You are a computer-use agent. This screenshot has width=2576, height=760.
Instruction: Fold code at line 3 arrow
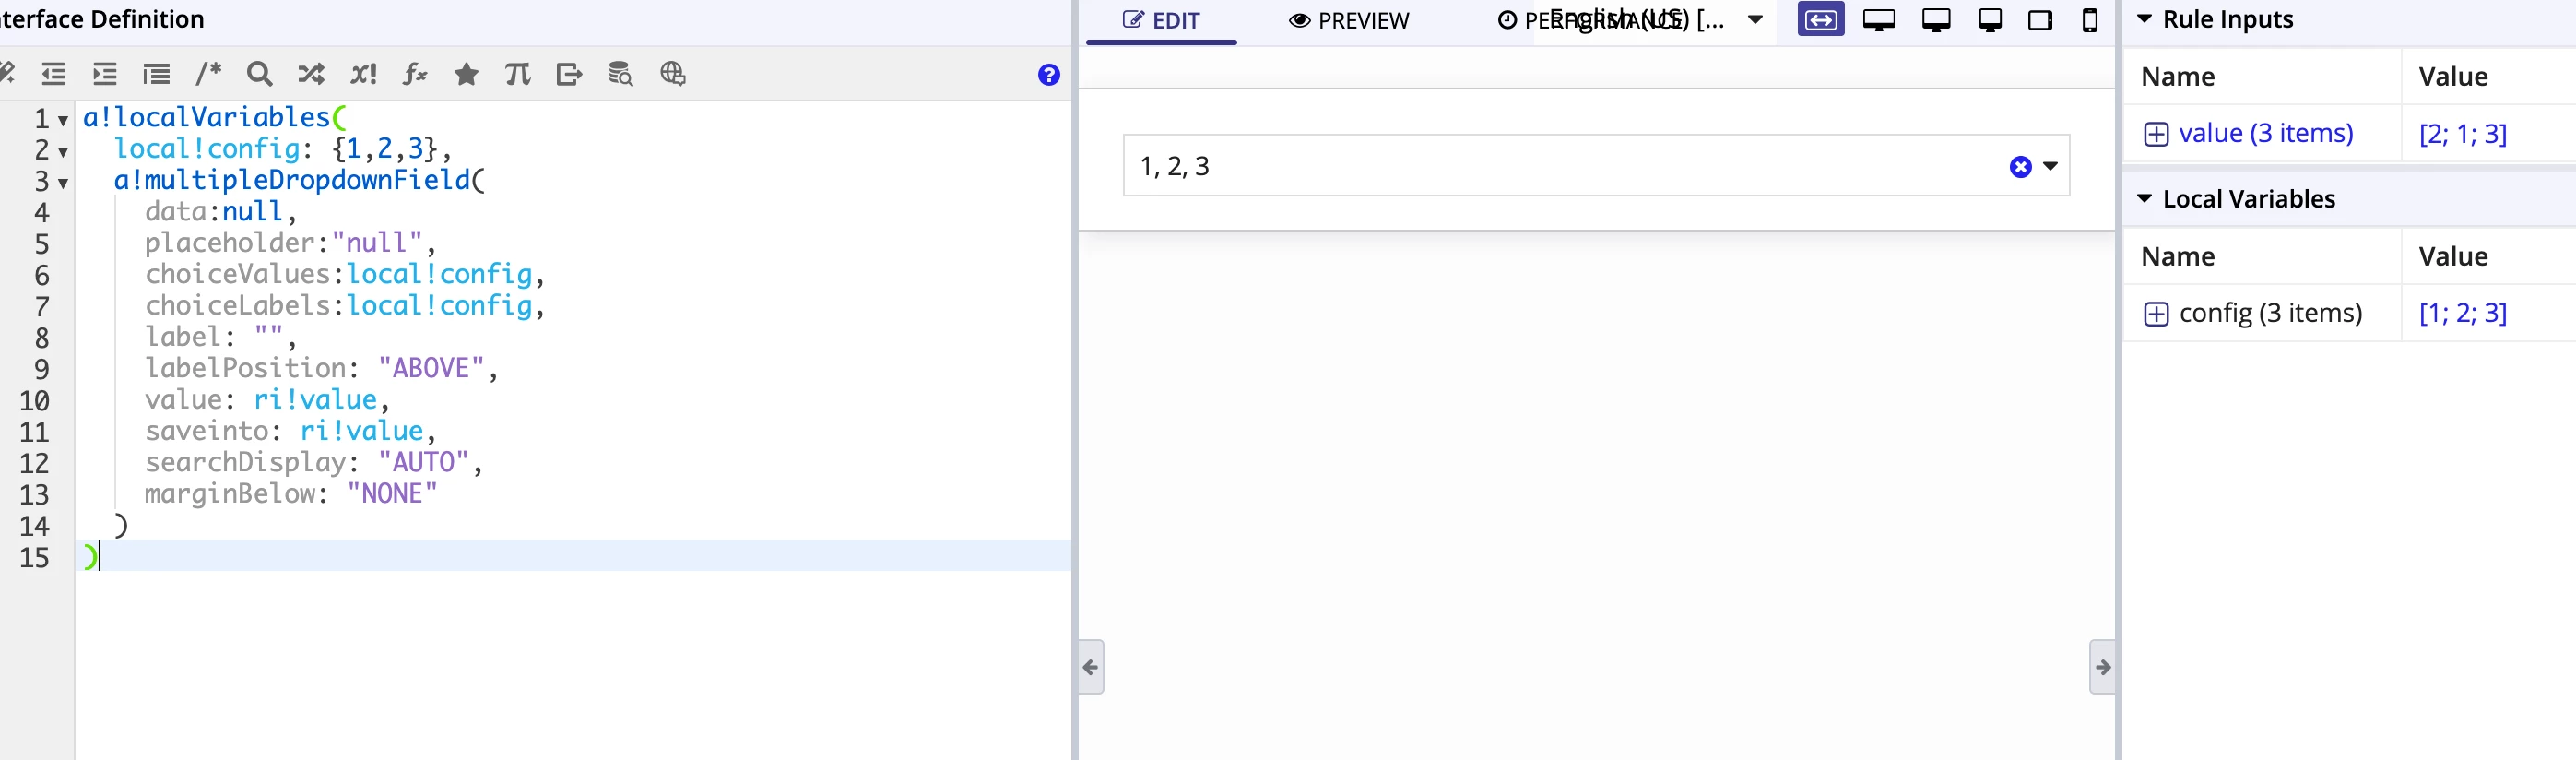click(x=63, y=183)
